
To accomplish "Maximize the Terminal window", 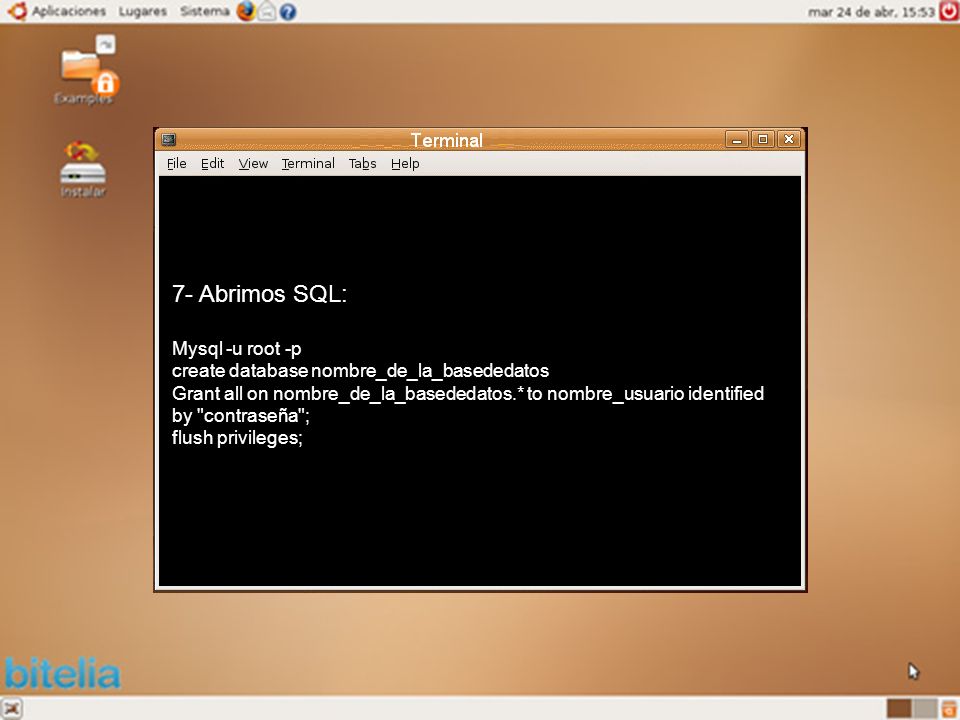I will click(763, 140).
